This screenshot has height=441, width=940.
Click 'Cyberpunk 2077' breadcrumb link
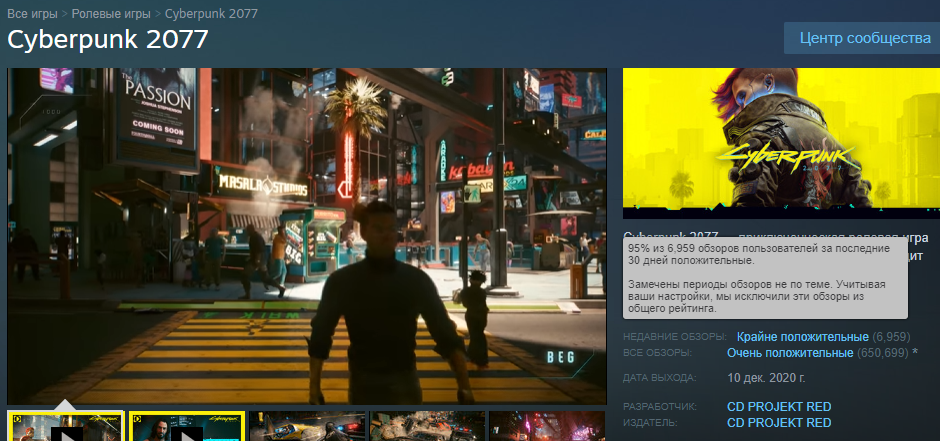pos(210,15)
